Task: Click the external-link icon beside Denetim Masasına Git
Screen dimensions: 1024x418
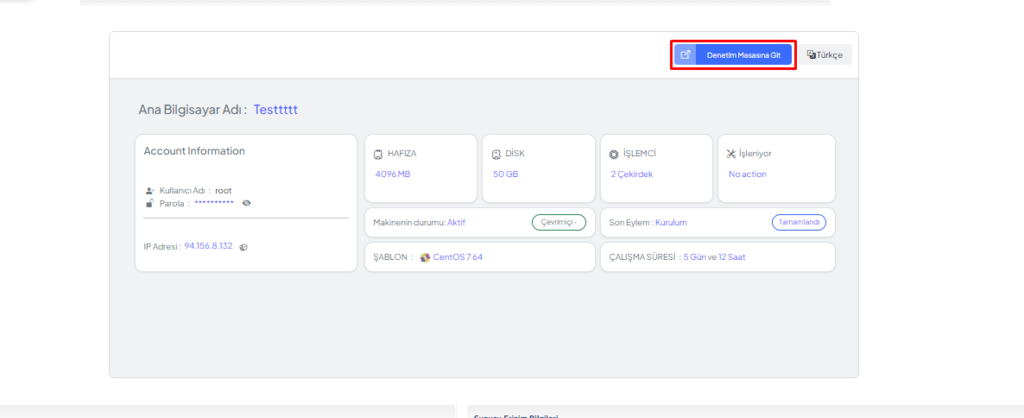Action: pos(685,55)
